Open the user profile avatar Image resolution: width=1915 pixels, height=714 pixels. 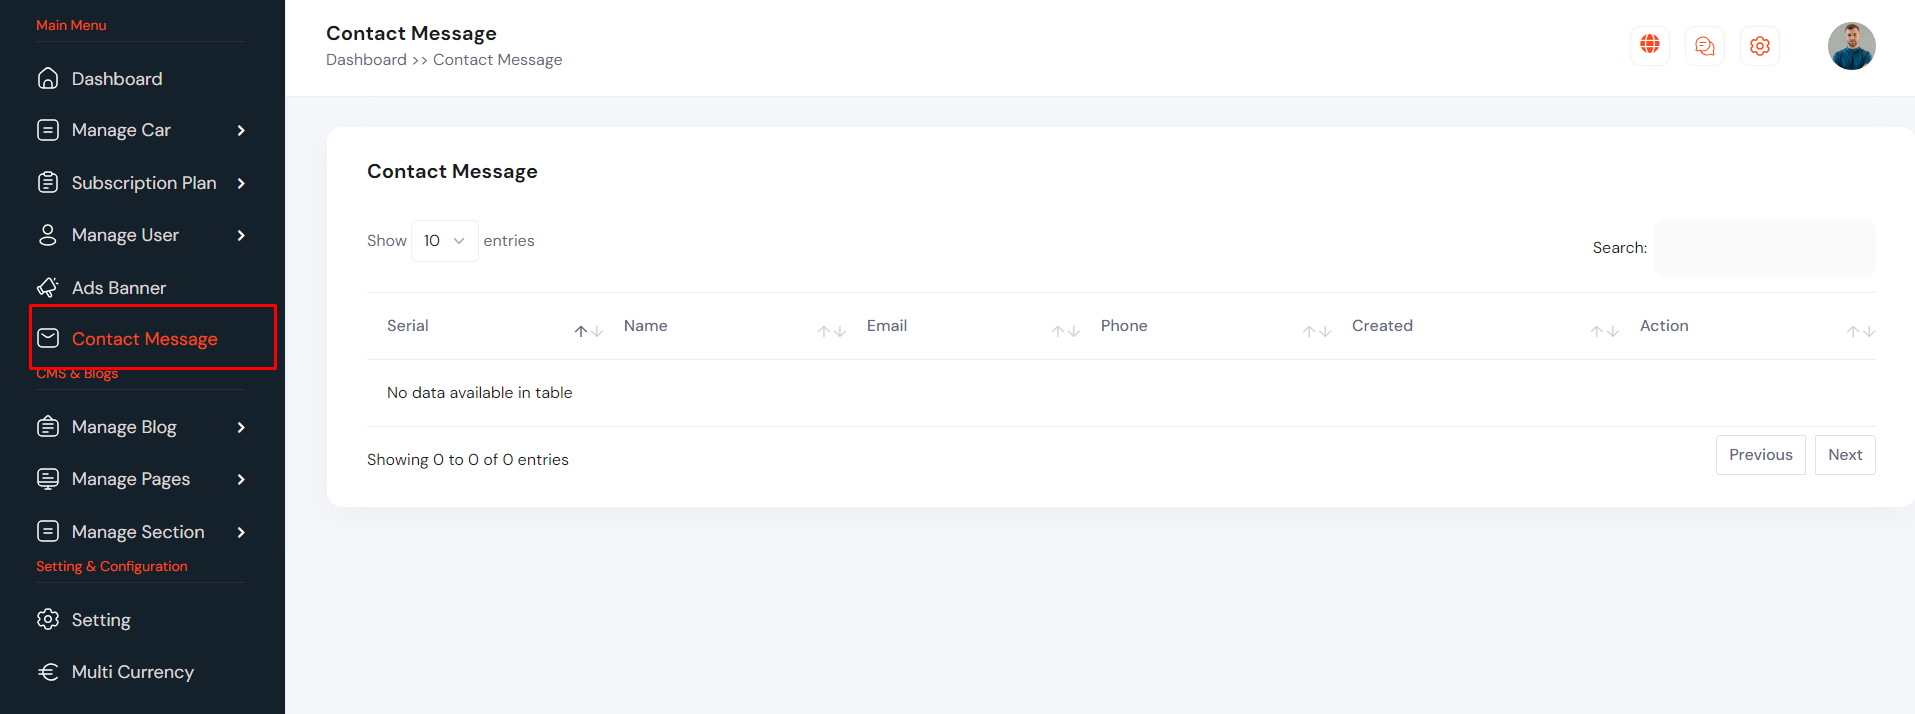(x=1851, y=46)
